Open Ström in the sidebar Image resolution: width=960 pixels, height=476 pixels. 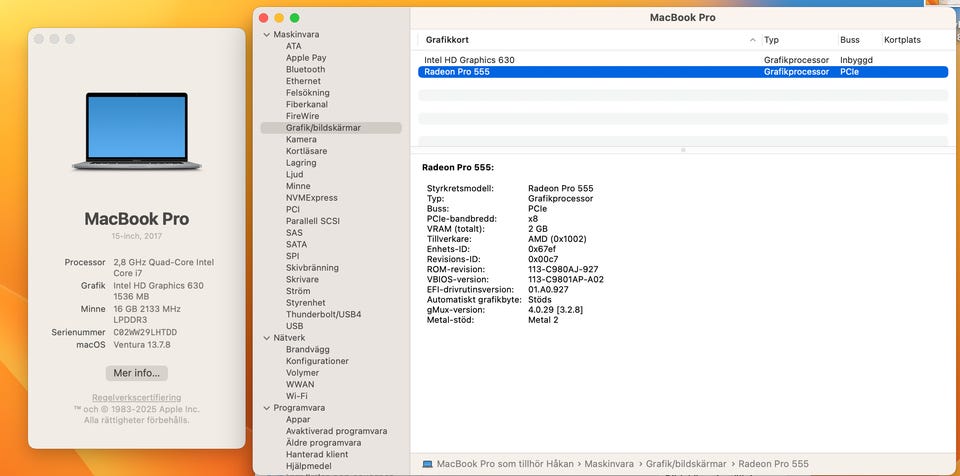(x=298, y=291)
